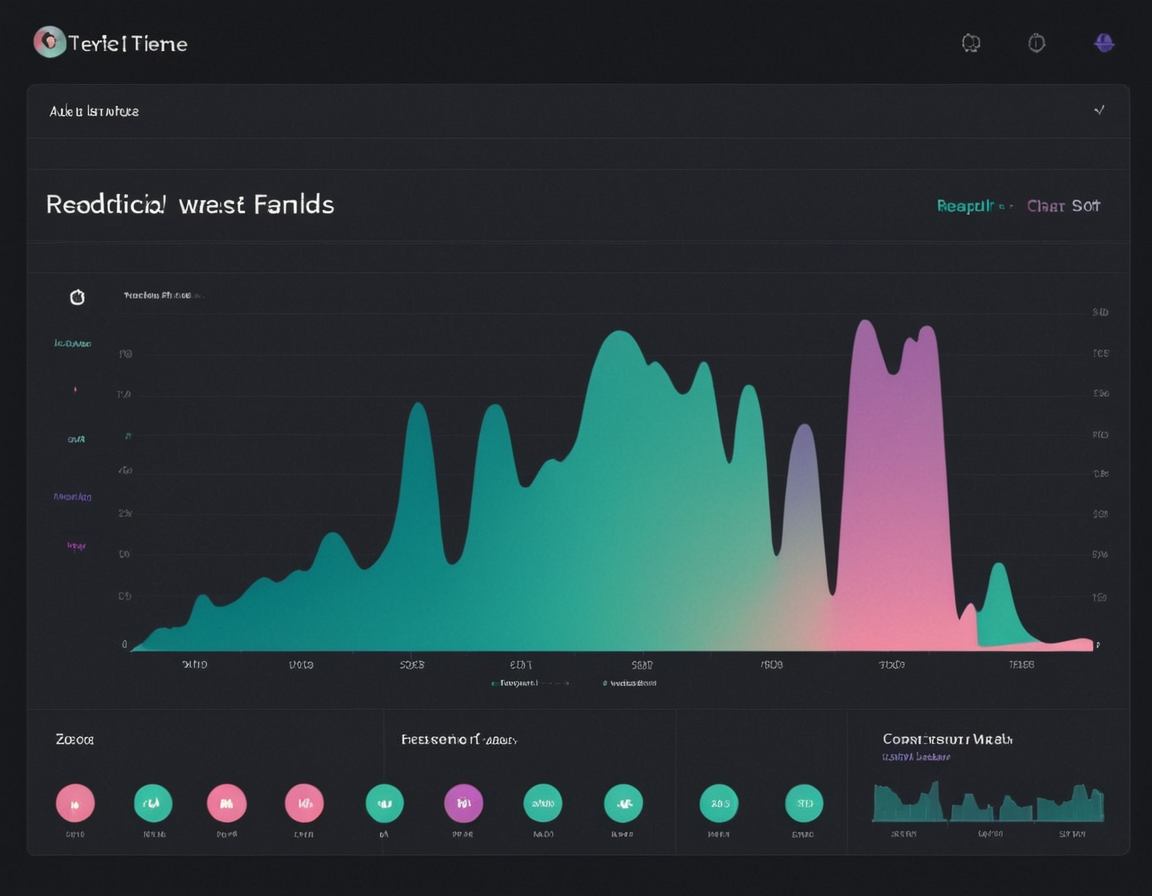
Task: Toggle the purple label in the chart's left legend
Action: [73, 496]
